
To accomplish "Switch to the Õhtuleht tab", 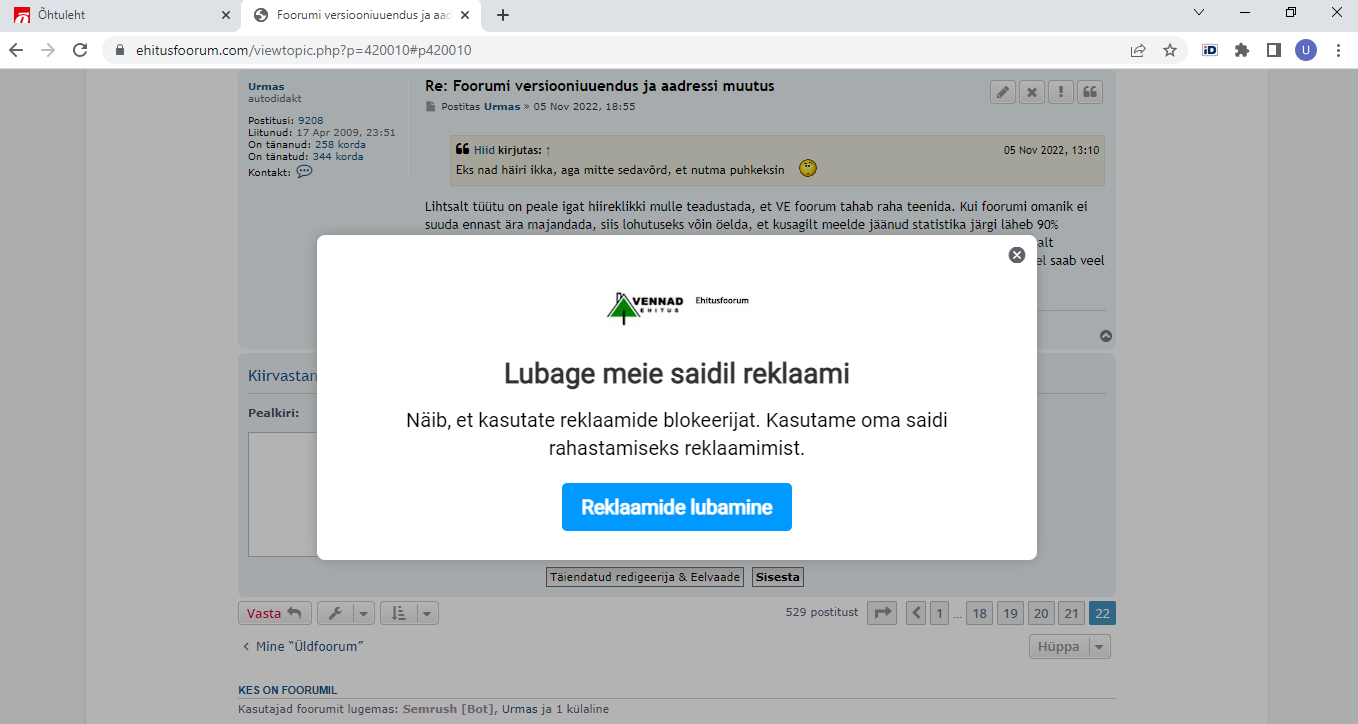I will [120, 15].
